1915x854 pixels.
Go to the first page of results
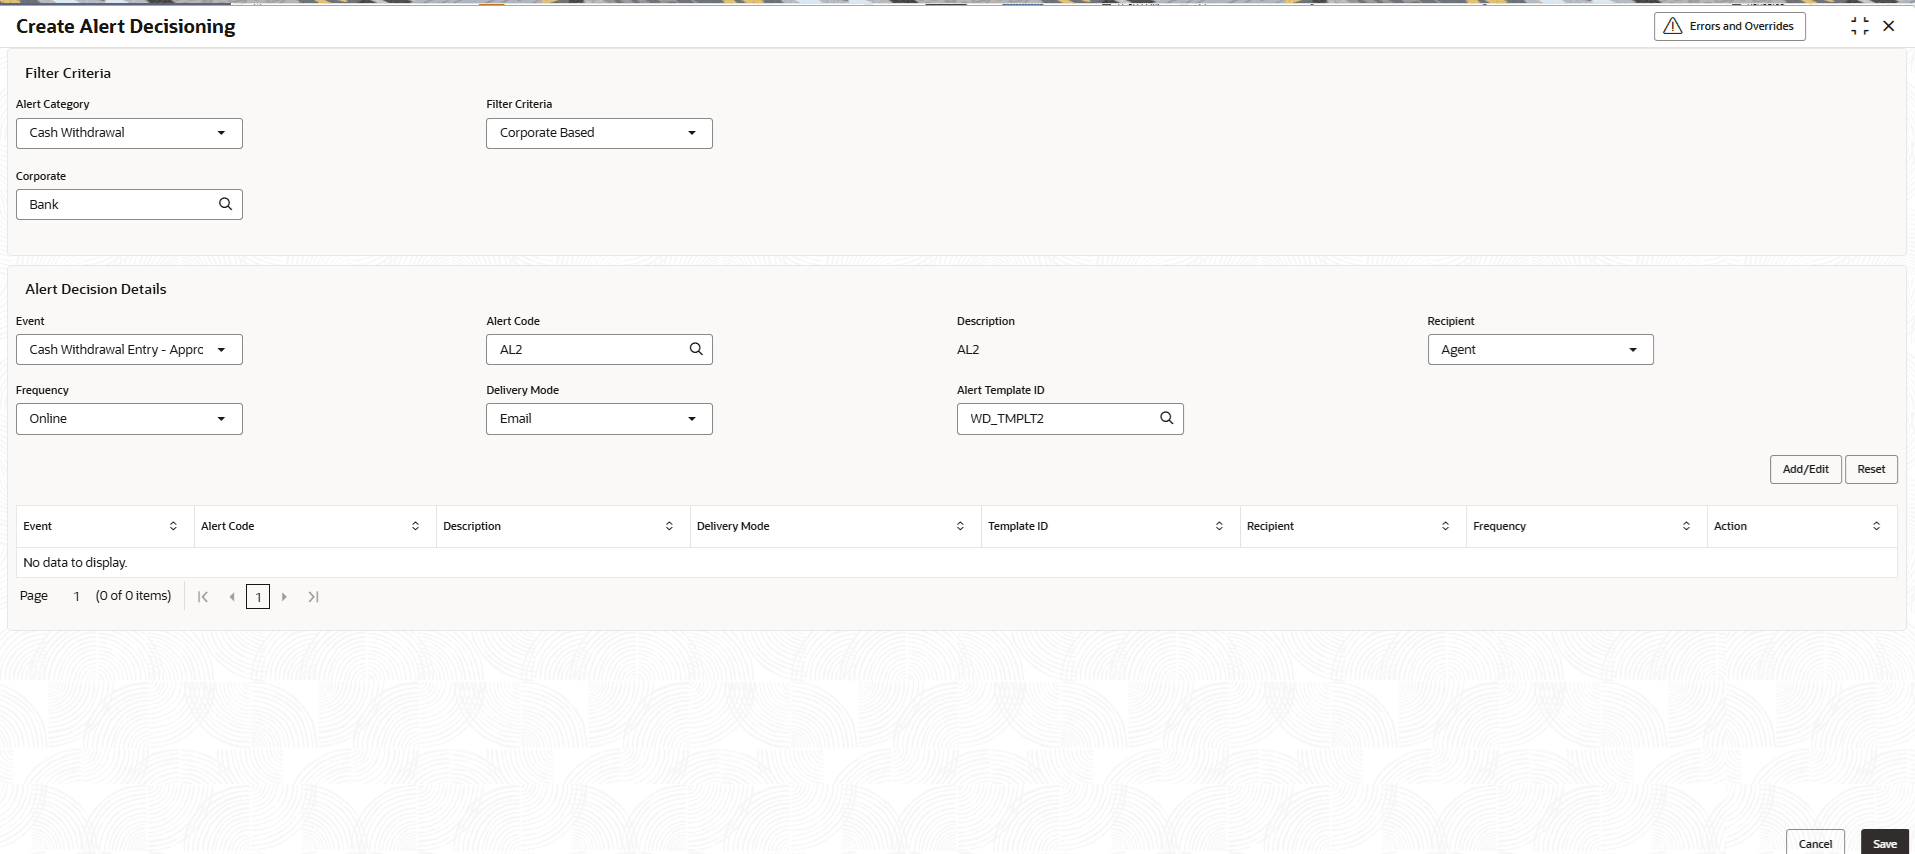click(x=203, y=597)
